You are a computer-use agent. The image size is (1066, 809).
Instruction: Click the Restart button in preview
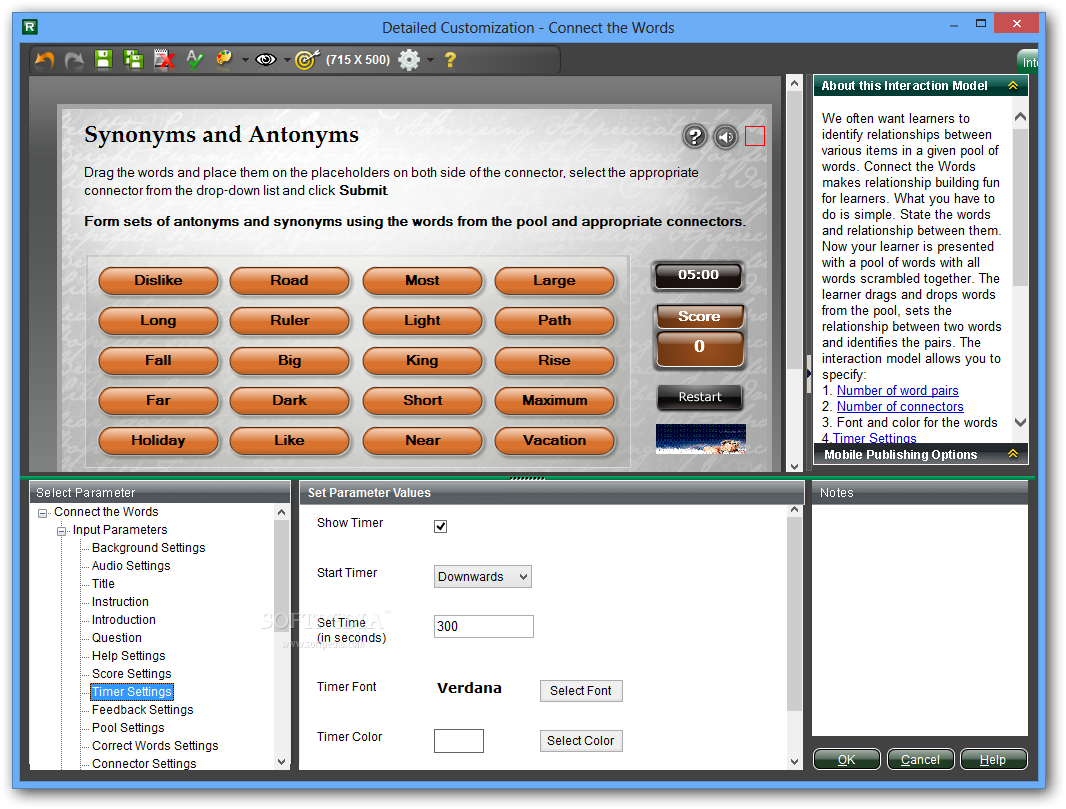(700, 396)
